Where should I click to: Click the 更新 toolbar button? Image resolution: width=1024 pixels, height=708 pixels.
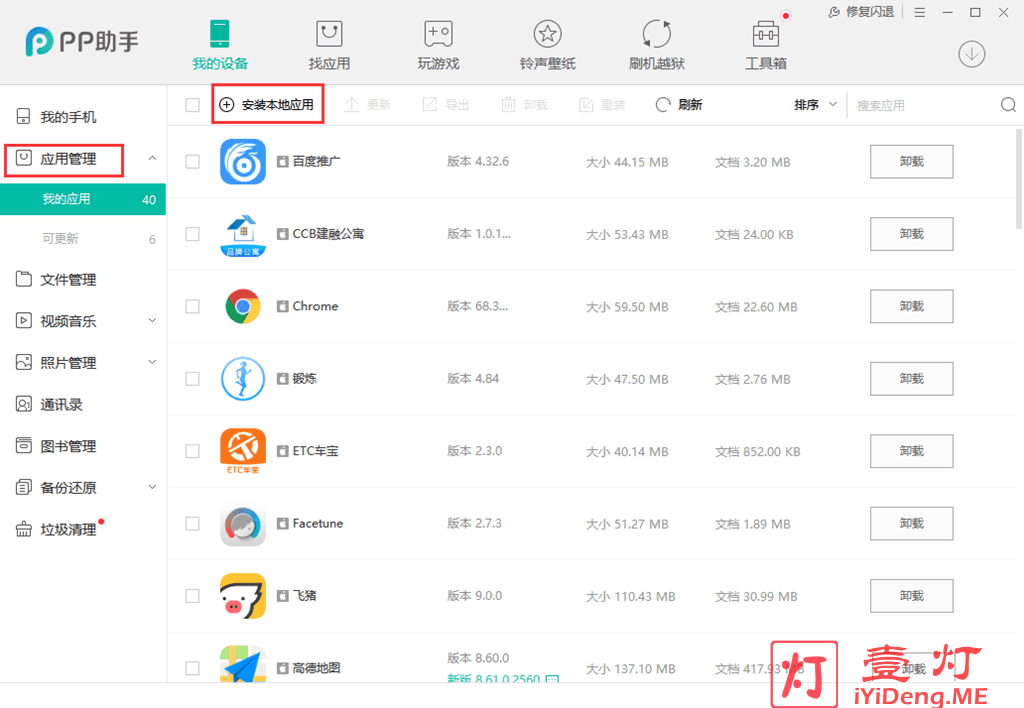click(368, 105)
